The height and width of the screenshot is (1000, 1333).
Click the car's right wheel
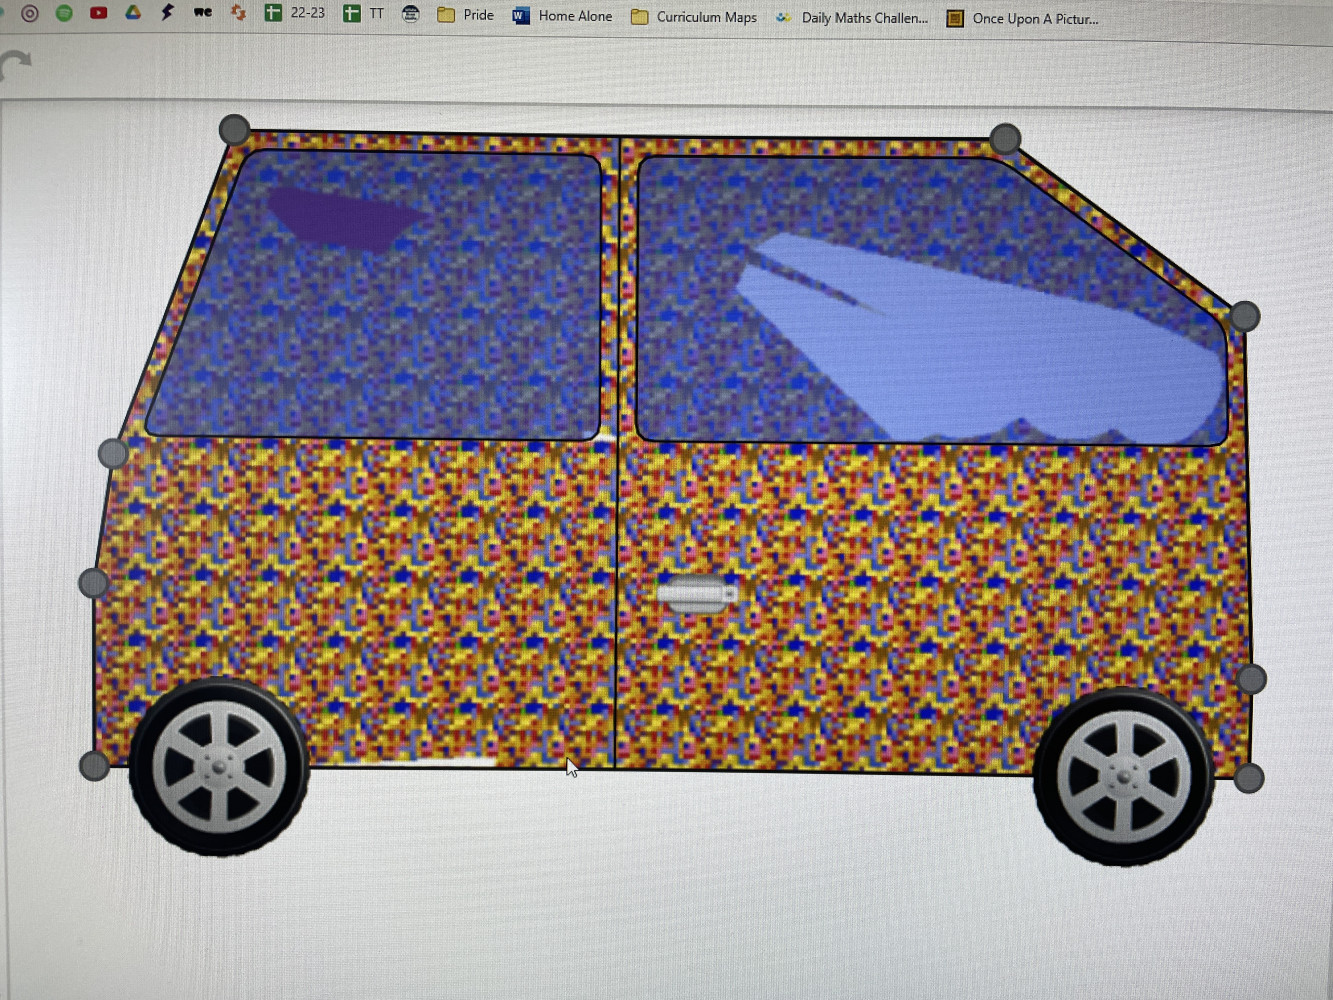coord(1124,776)
